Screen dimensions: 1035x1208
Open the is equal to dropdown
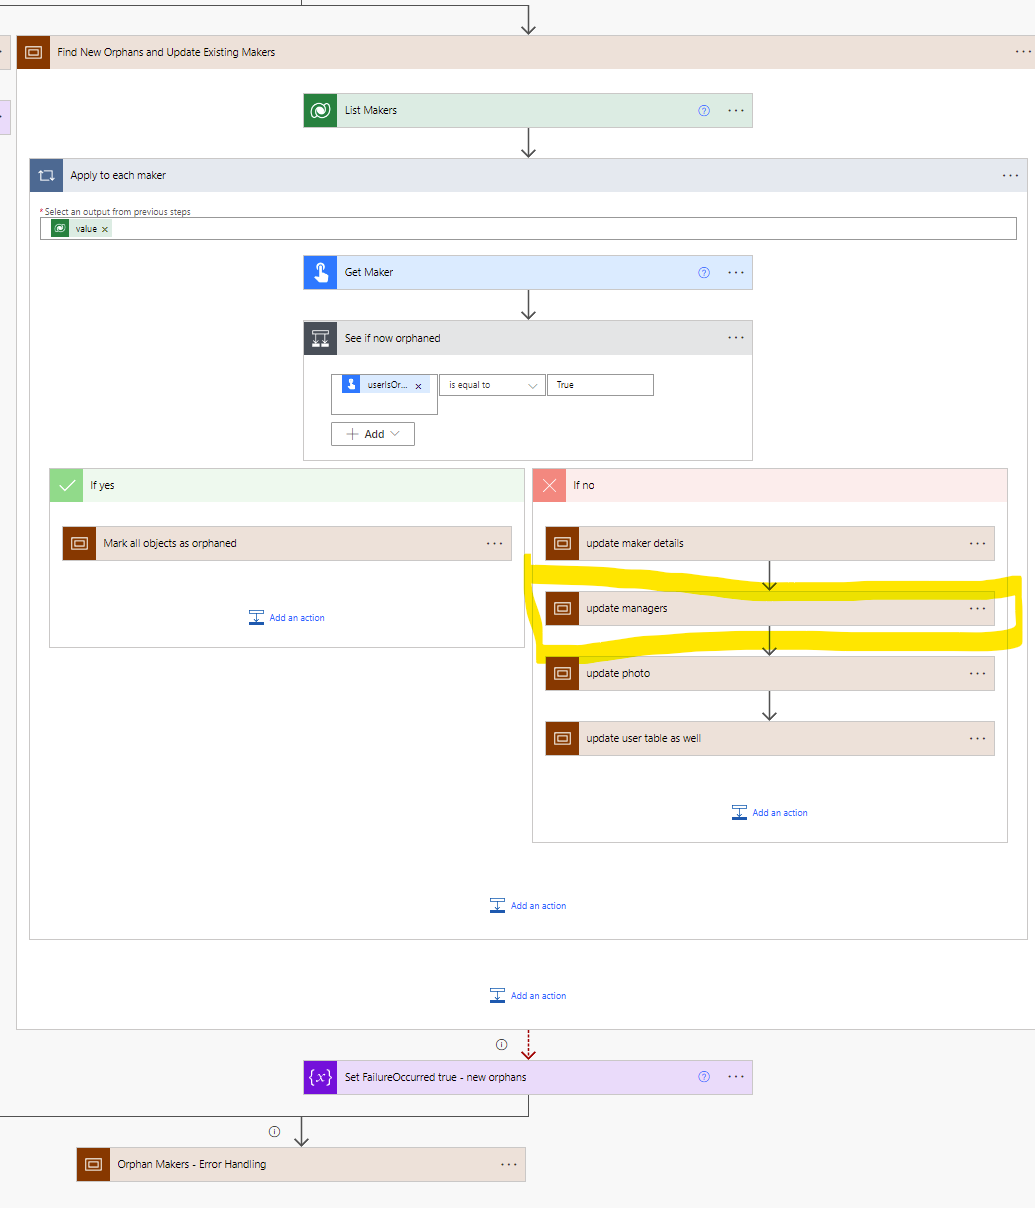[492, 385]
